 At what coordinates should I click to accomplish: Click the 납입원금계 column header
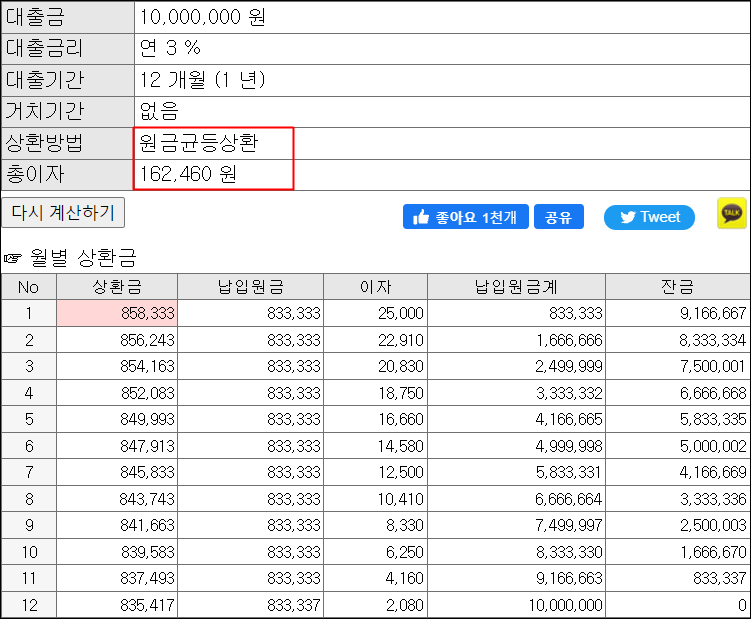pos(516,287)
